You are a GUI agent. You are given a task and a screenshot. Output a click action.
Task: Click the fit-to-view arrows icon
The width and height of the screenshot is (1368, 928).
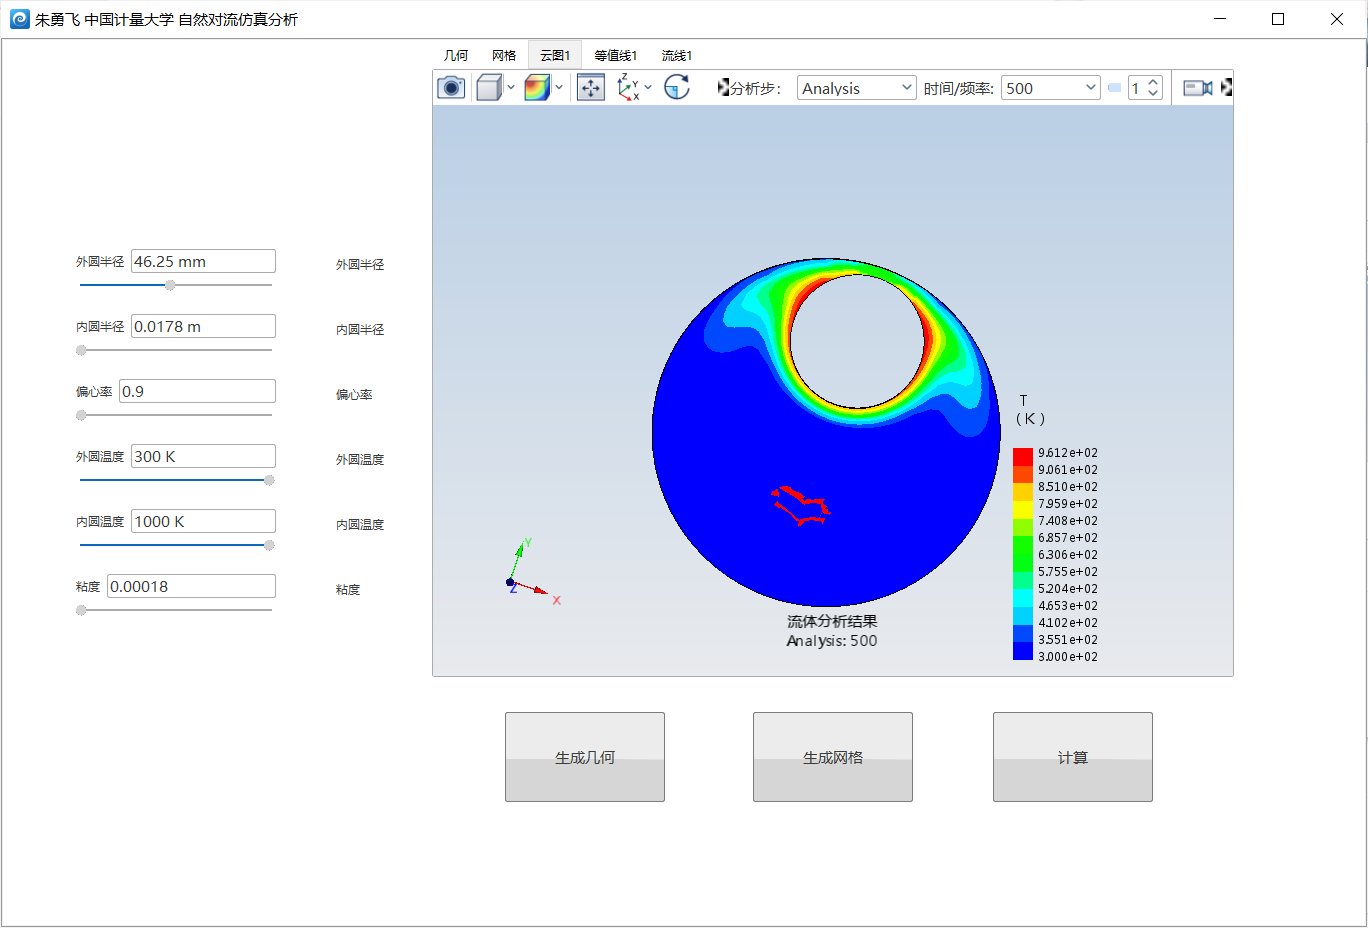point(591,88)
